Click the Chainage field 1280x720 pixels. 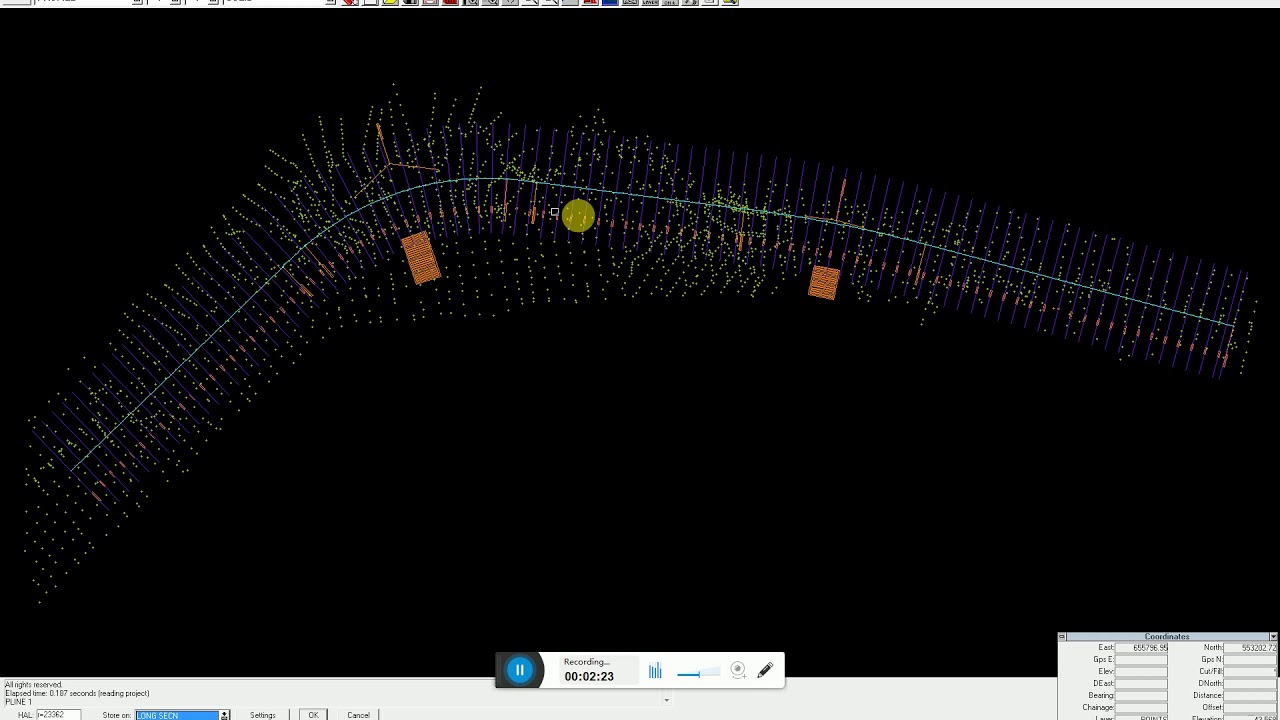pos(1141,708)
